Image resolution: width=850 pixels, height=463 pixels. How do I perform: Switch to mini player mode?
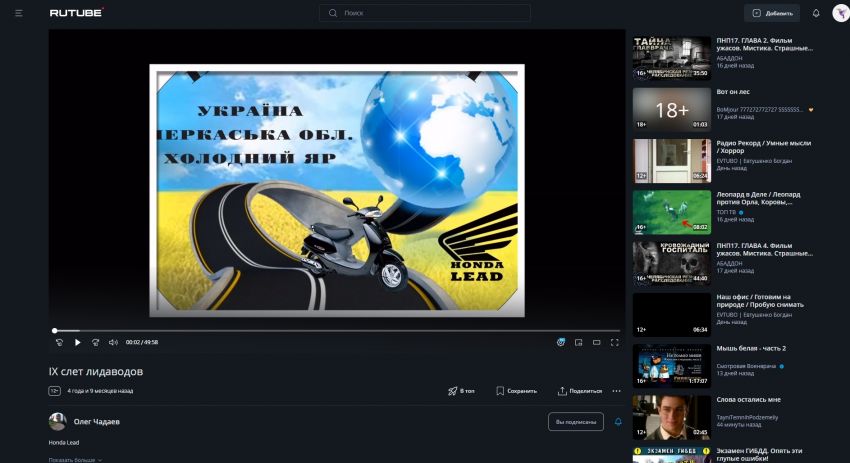578,342
